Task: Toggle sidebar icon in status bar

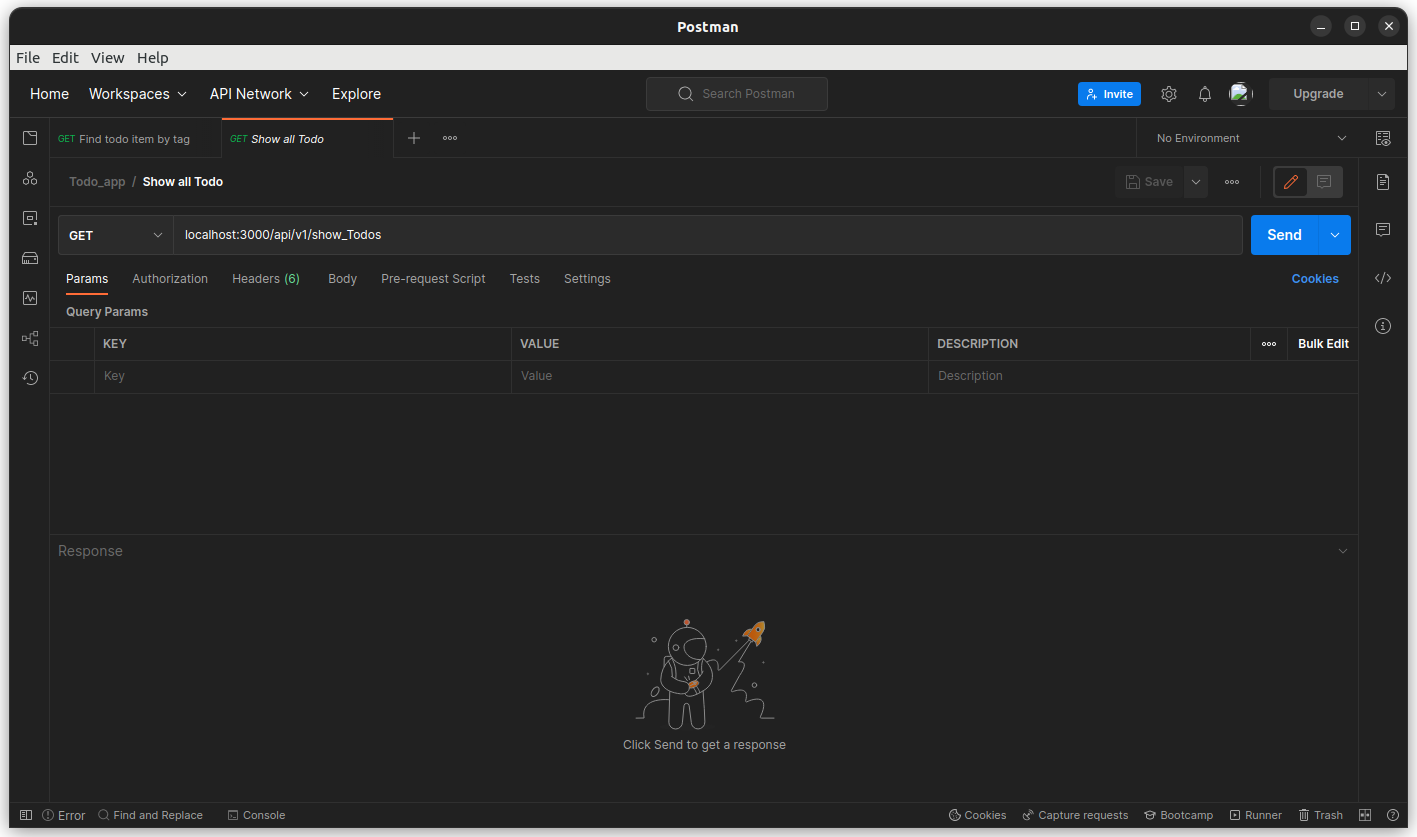Action: [x=26, y=815]
